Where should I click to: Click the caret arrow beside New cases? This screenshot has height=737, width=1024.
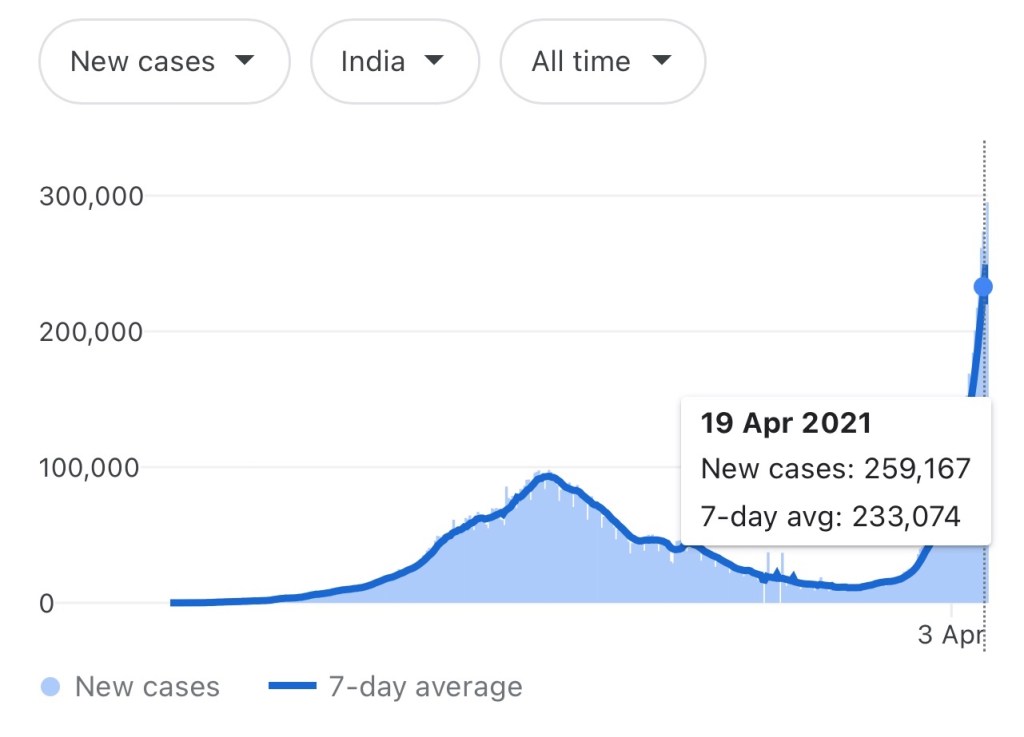pyautogui.click(x=244, y=60)
